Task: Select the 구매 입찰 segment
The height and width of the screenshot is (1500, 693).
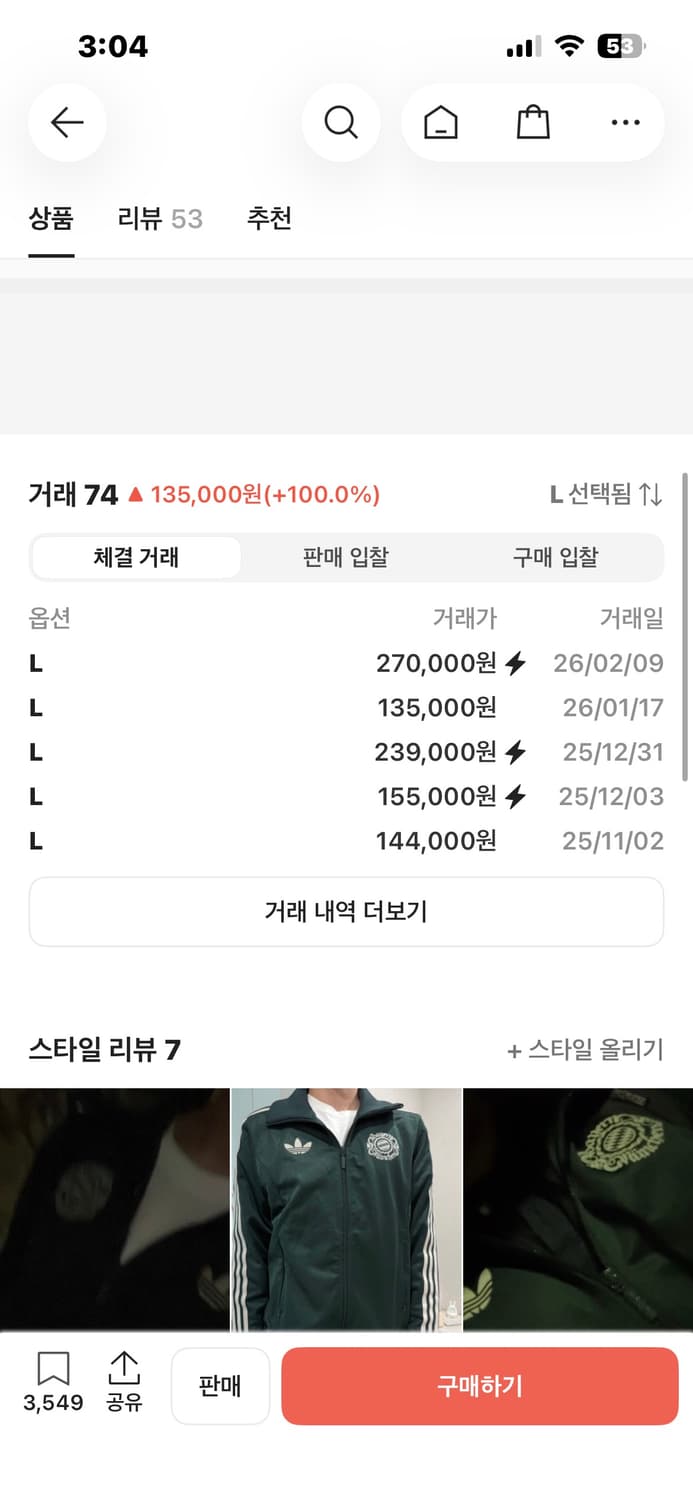Action: (x=555, y=558)
